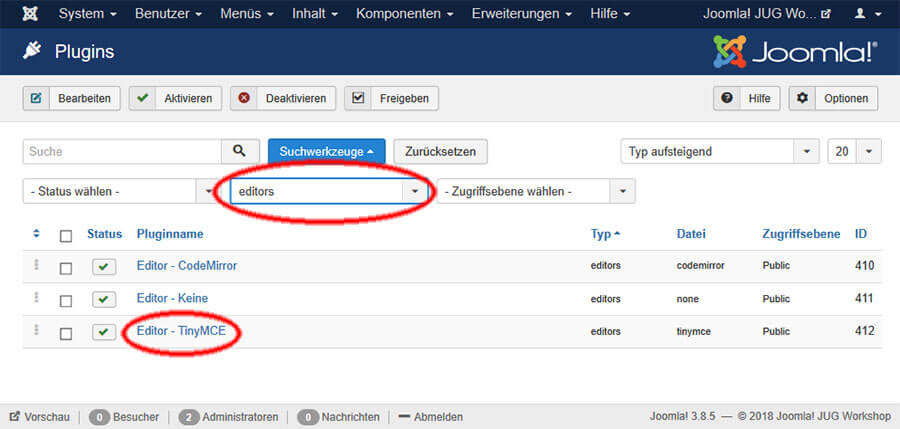This screenshot has height=429, width=900.
Task: Sort the table by Typ column
Action: tap(606, 234)
